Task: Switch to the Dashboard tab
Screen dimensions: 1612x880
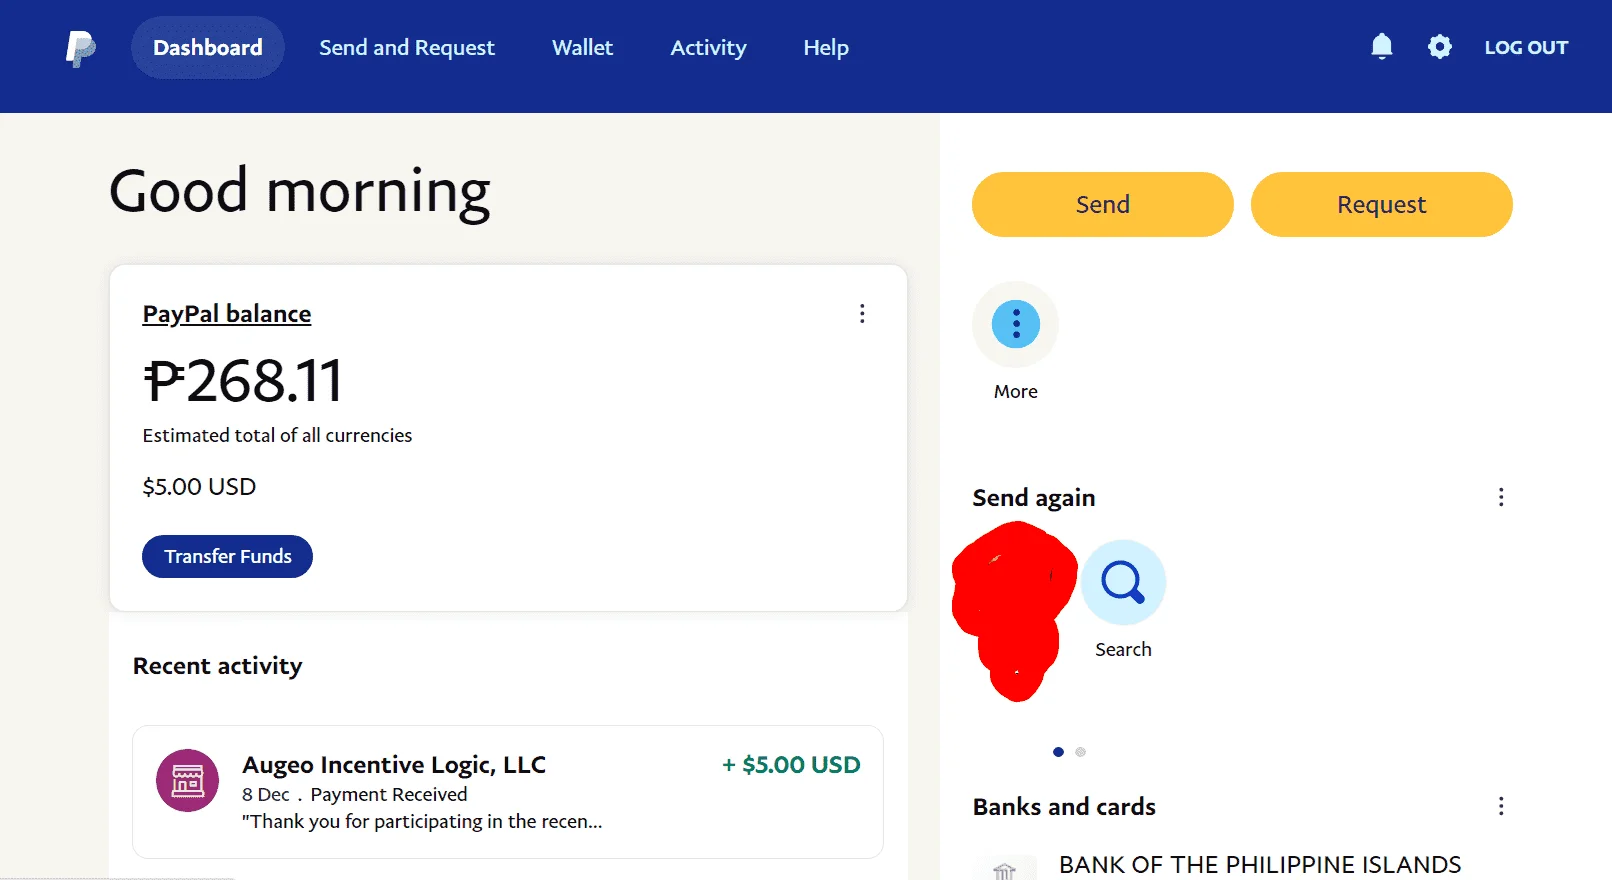Action: [208, 47]
